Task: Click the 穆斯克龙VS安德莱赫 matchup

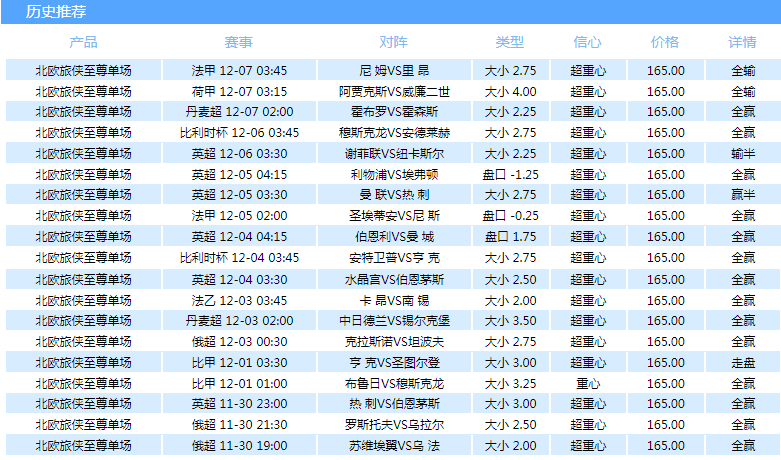Action: point(394,132)
